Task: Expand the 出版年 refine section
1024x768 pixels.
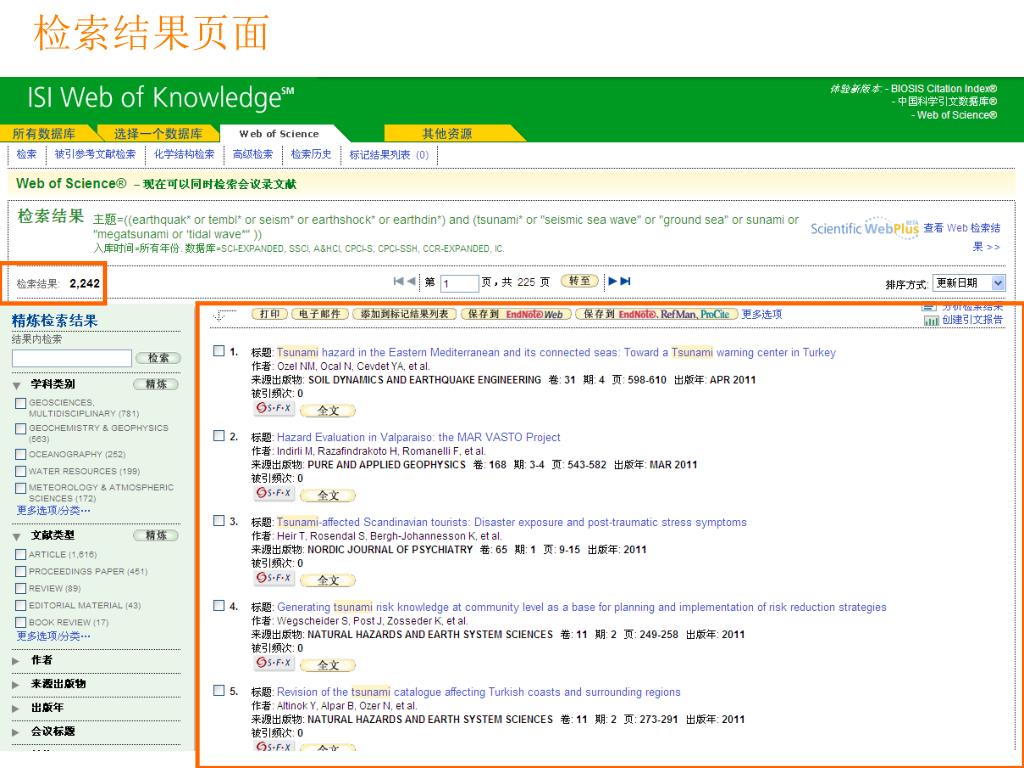Action: click(x=16, y=709)
